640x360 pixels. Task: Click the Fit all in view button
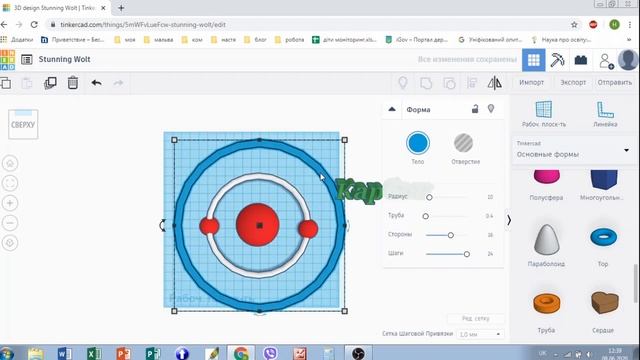[10, 183]
